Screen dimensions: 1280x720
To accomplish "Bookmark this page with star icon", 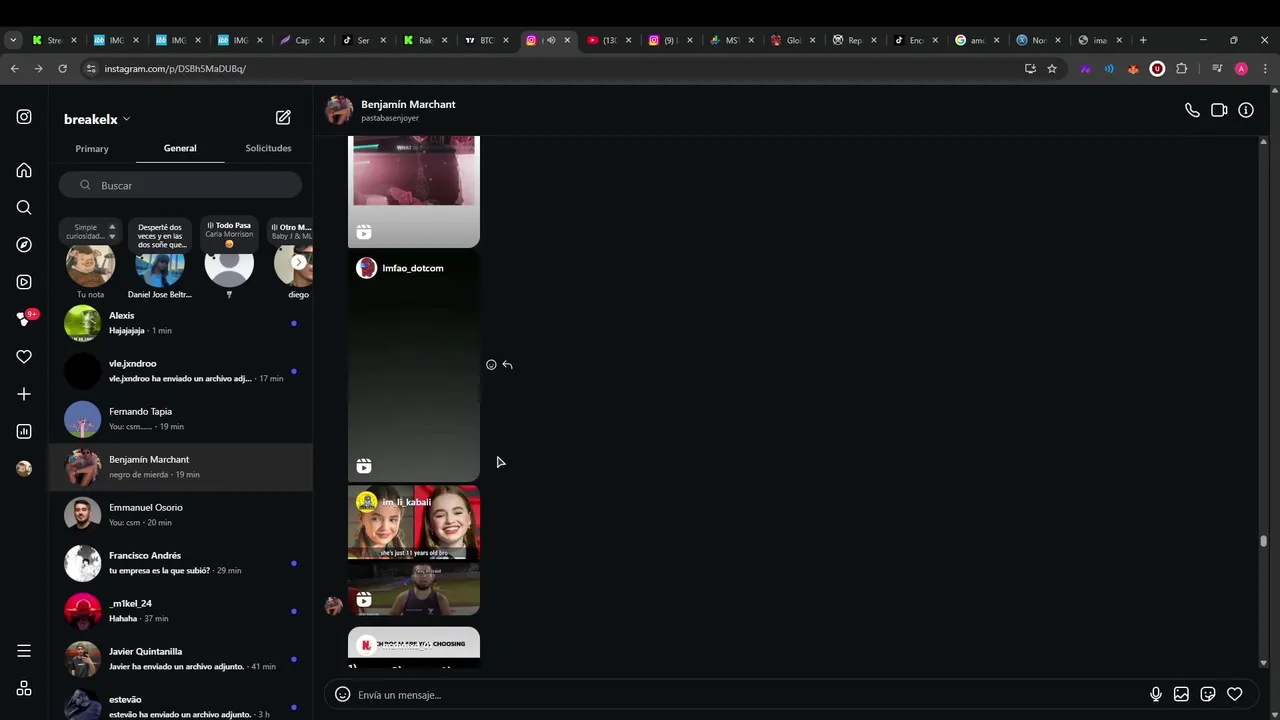I will pos(1052,69).
